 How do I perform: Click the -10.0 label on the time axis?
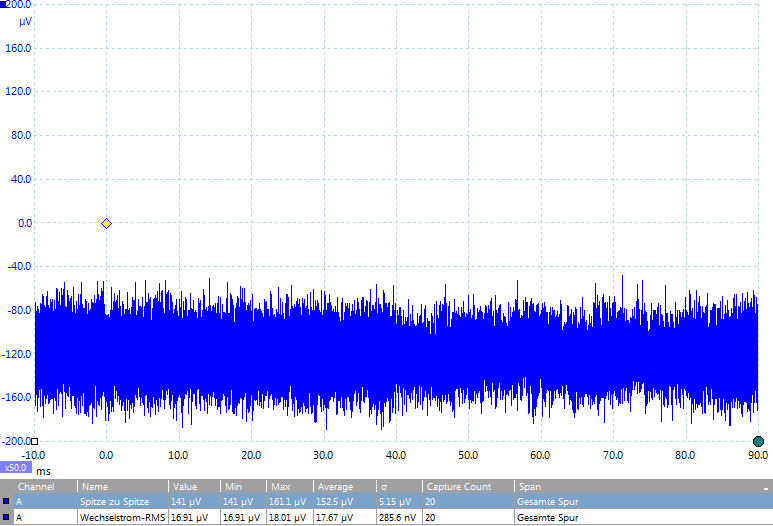click(33, 455)
